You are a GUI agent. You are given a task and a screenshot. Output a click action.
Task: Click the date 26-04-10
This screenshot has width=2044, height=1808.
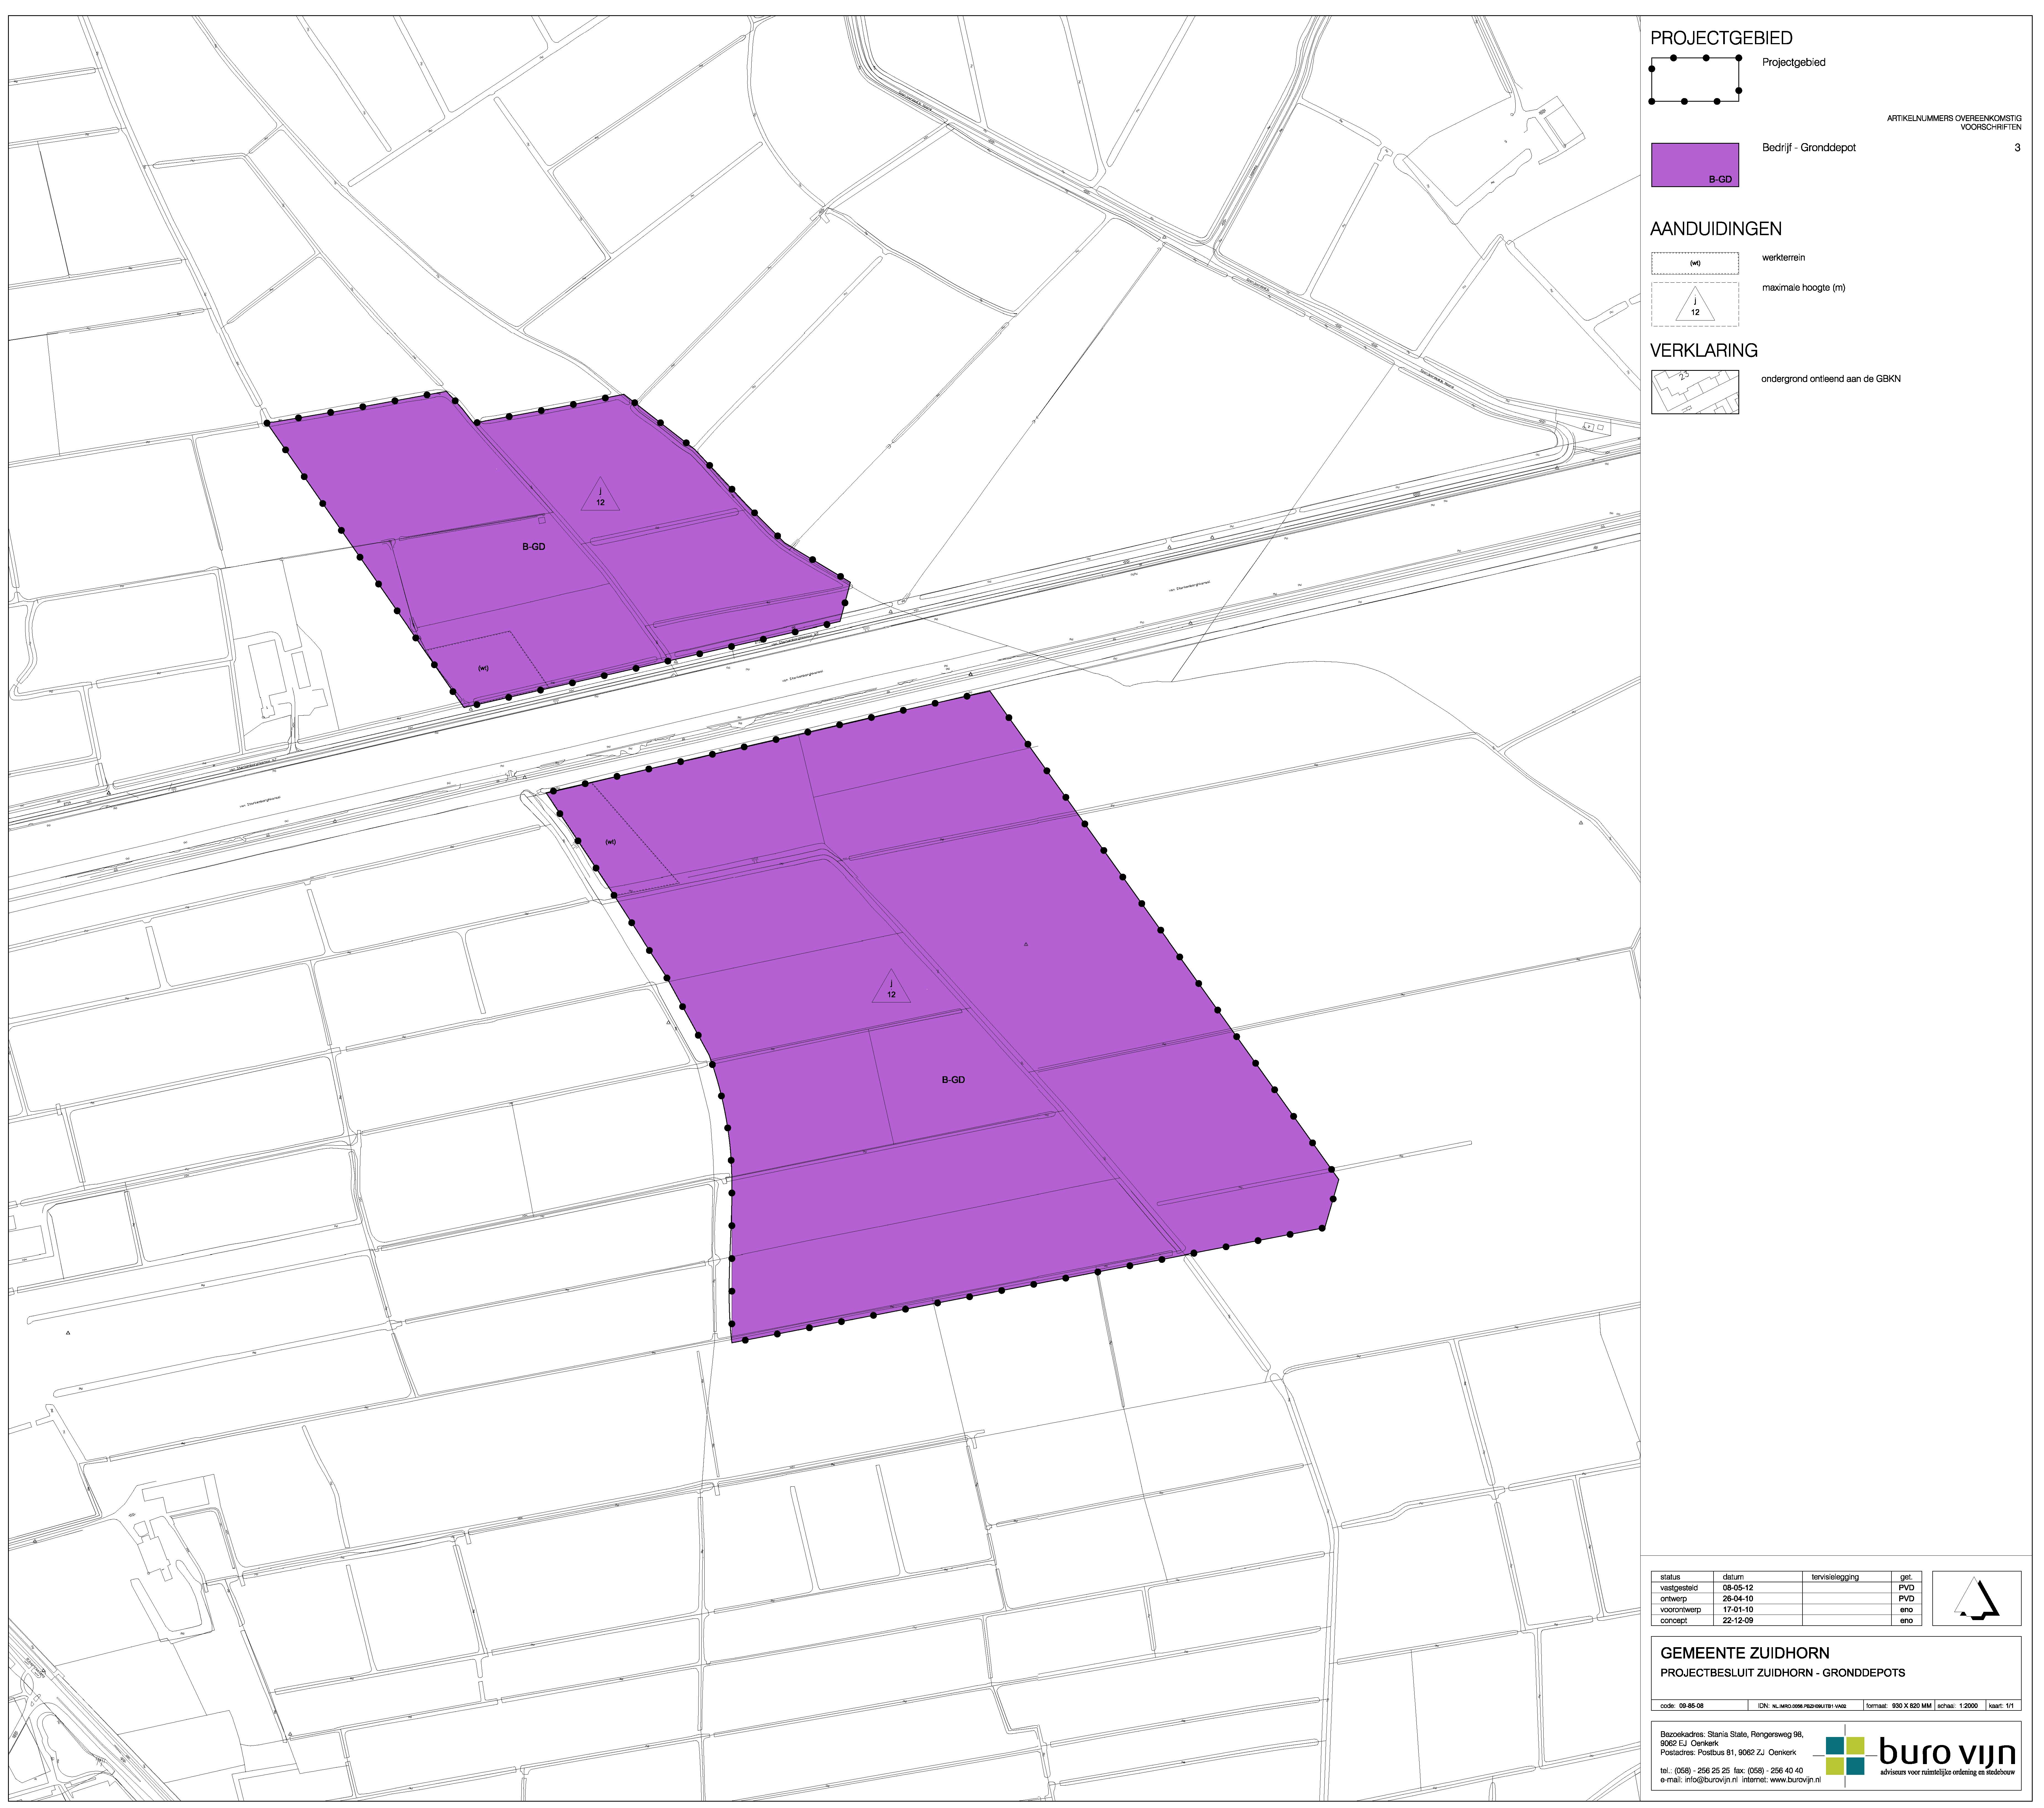[1738, 1599]
